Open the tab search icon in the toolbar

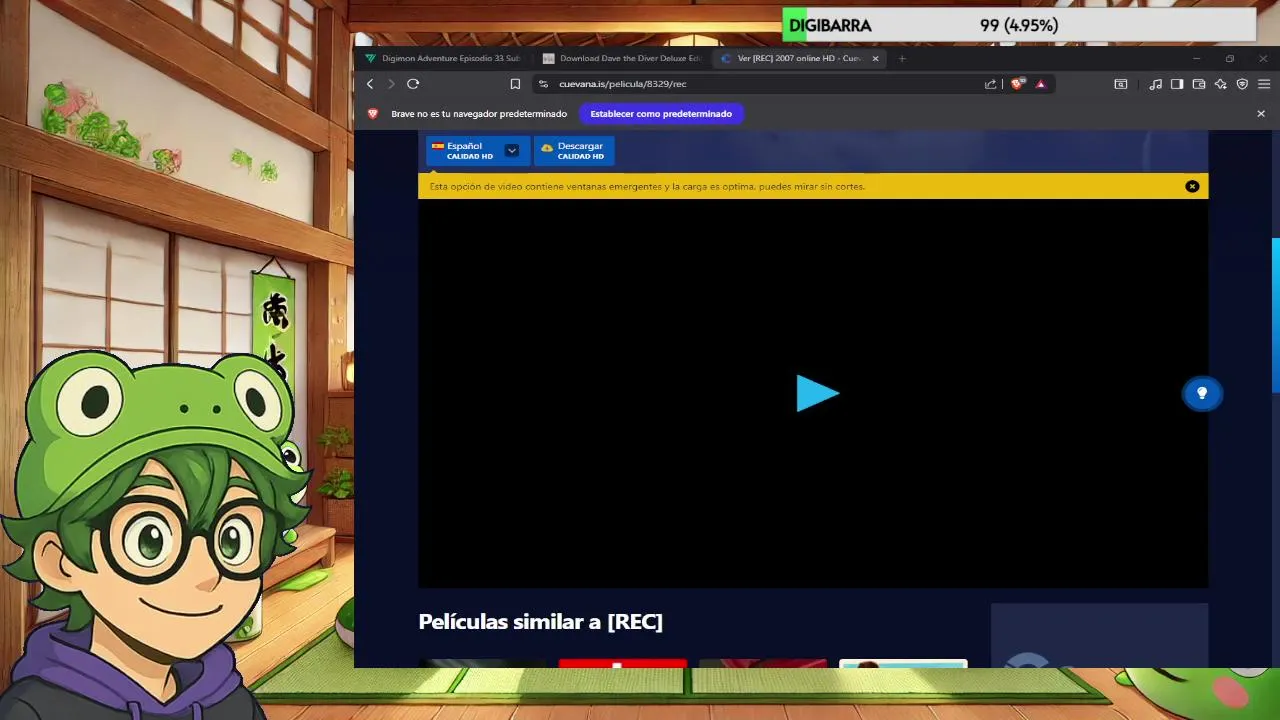pyautogui.click(x=1121, y=84)
